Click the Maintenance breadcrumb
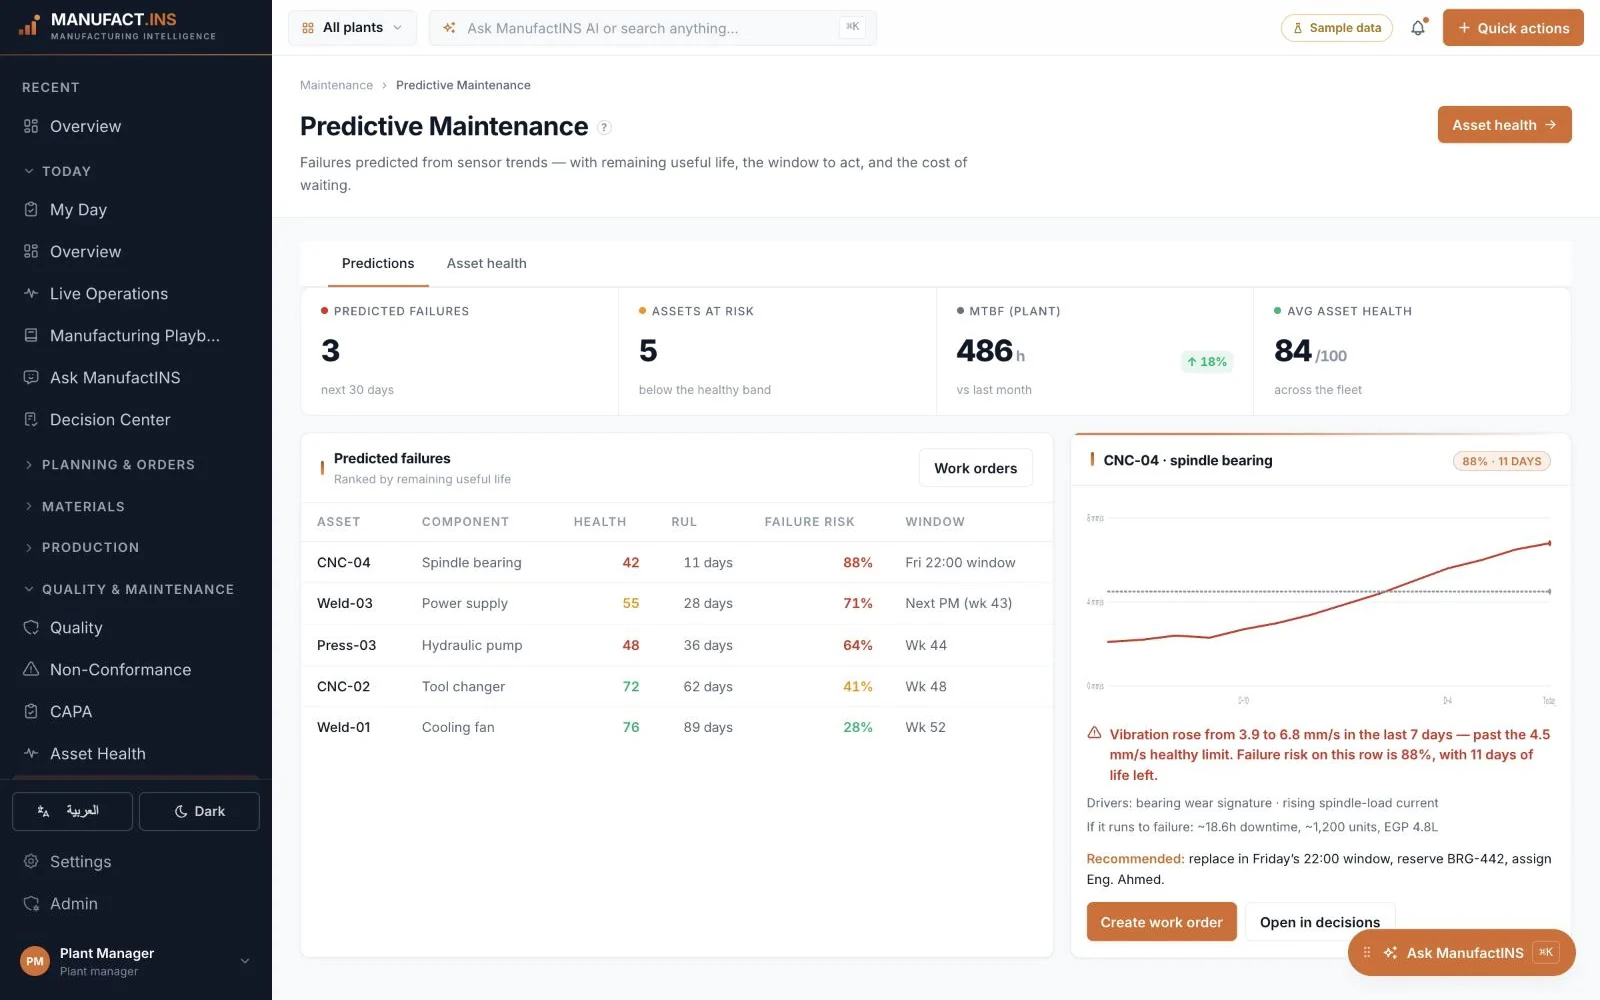 point(336,85)
